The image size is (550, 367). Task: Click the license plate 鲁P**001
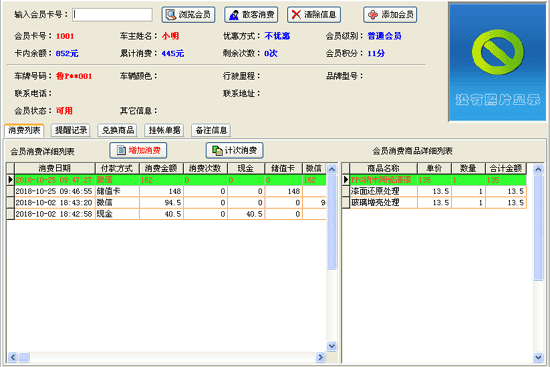tap(74, 76)
